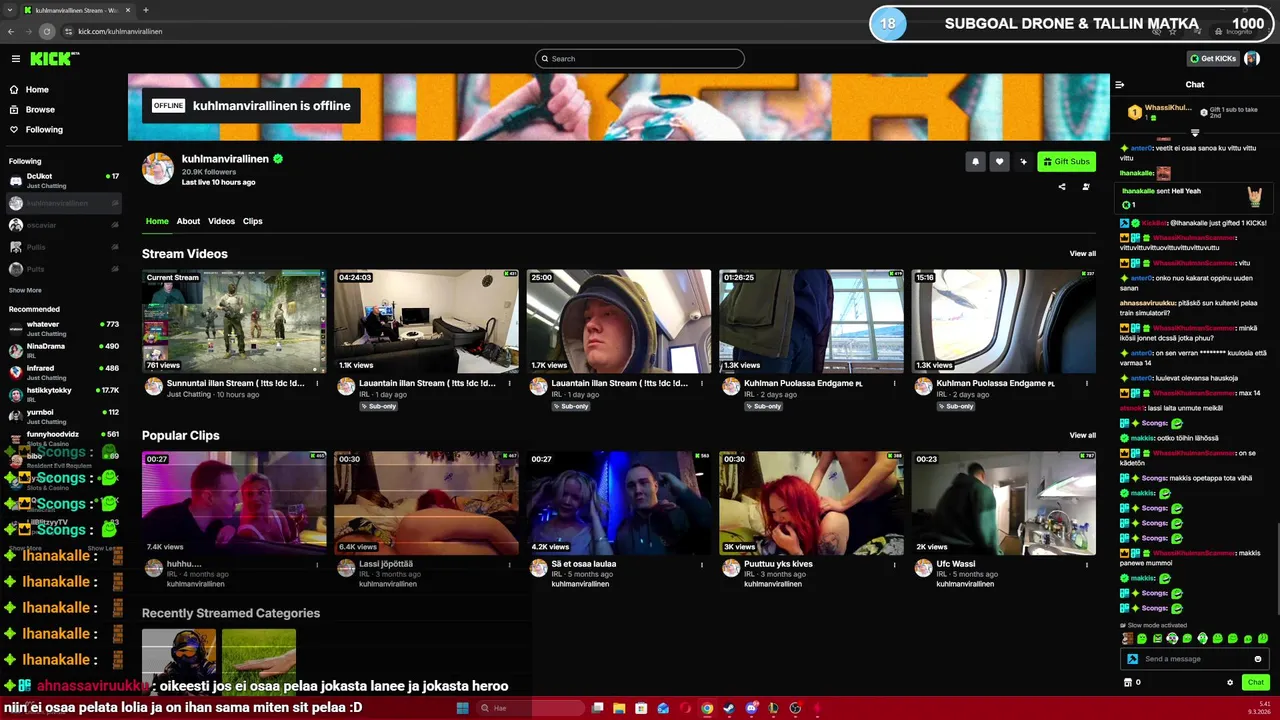Viewport: 1280px width, 720px height.
Task: Reload the page with browser refresh
Action: pyautogui.click(x=46, y=31)
